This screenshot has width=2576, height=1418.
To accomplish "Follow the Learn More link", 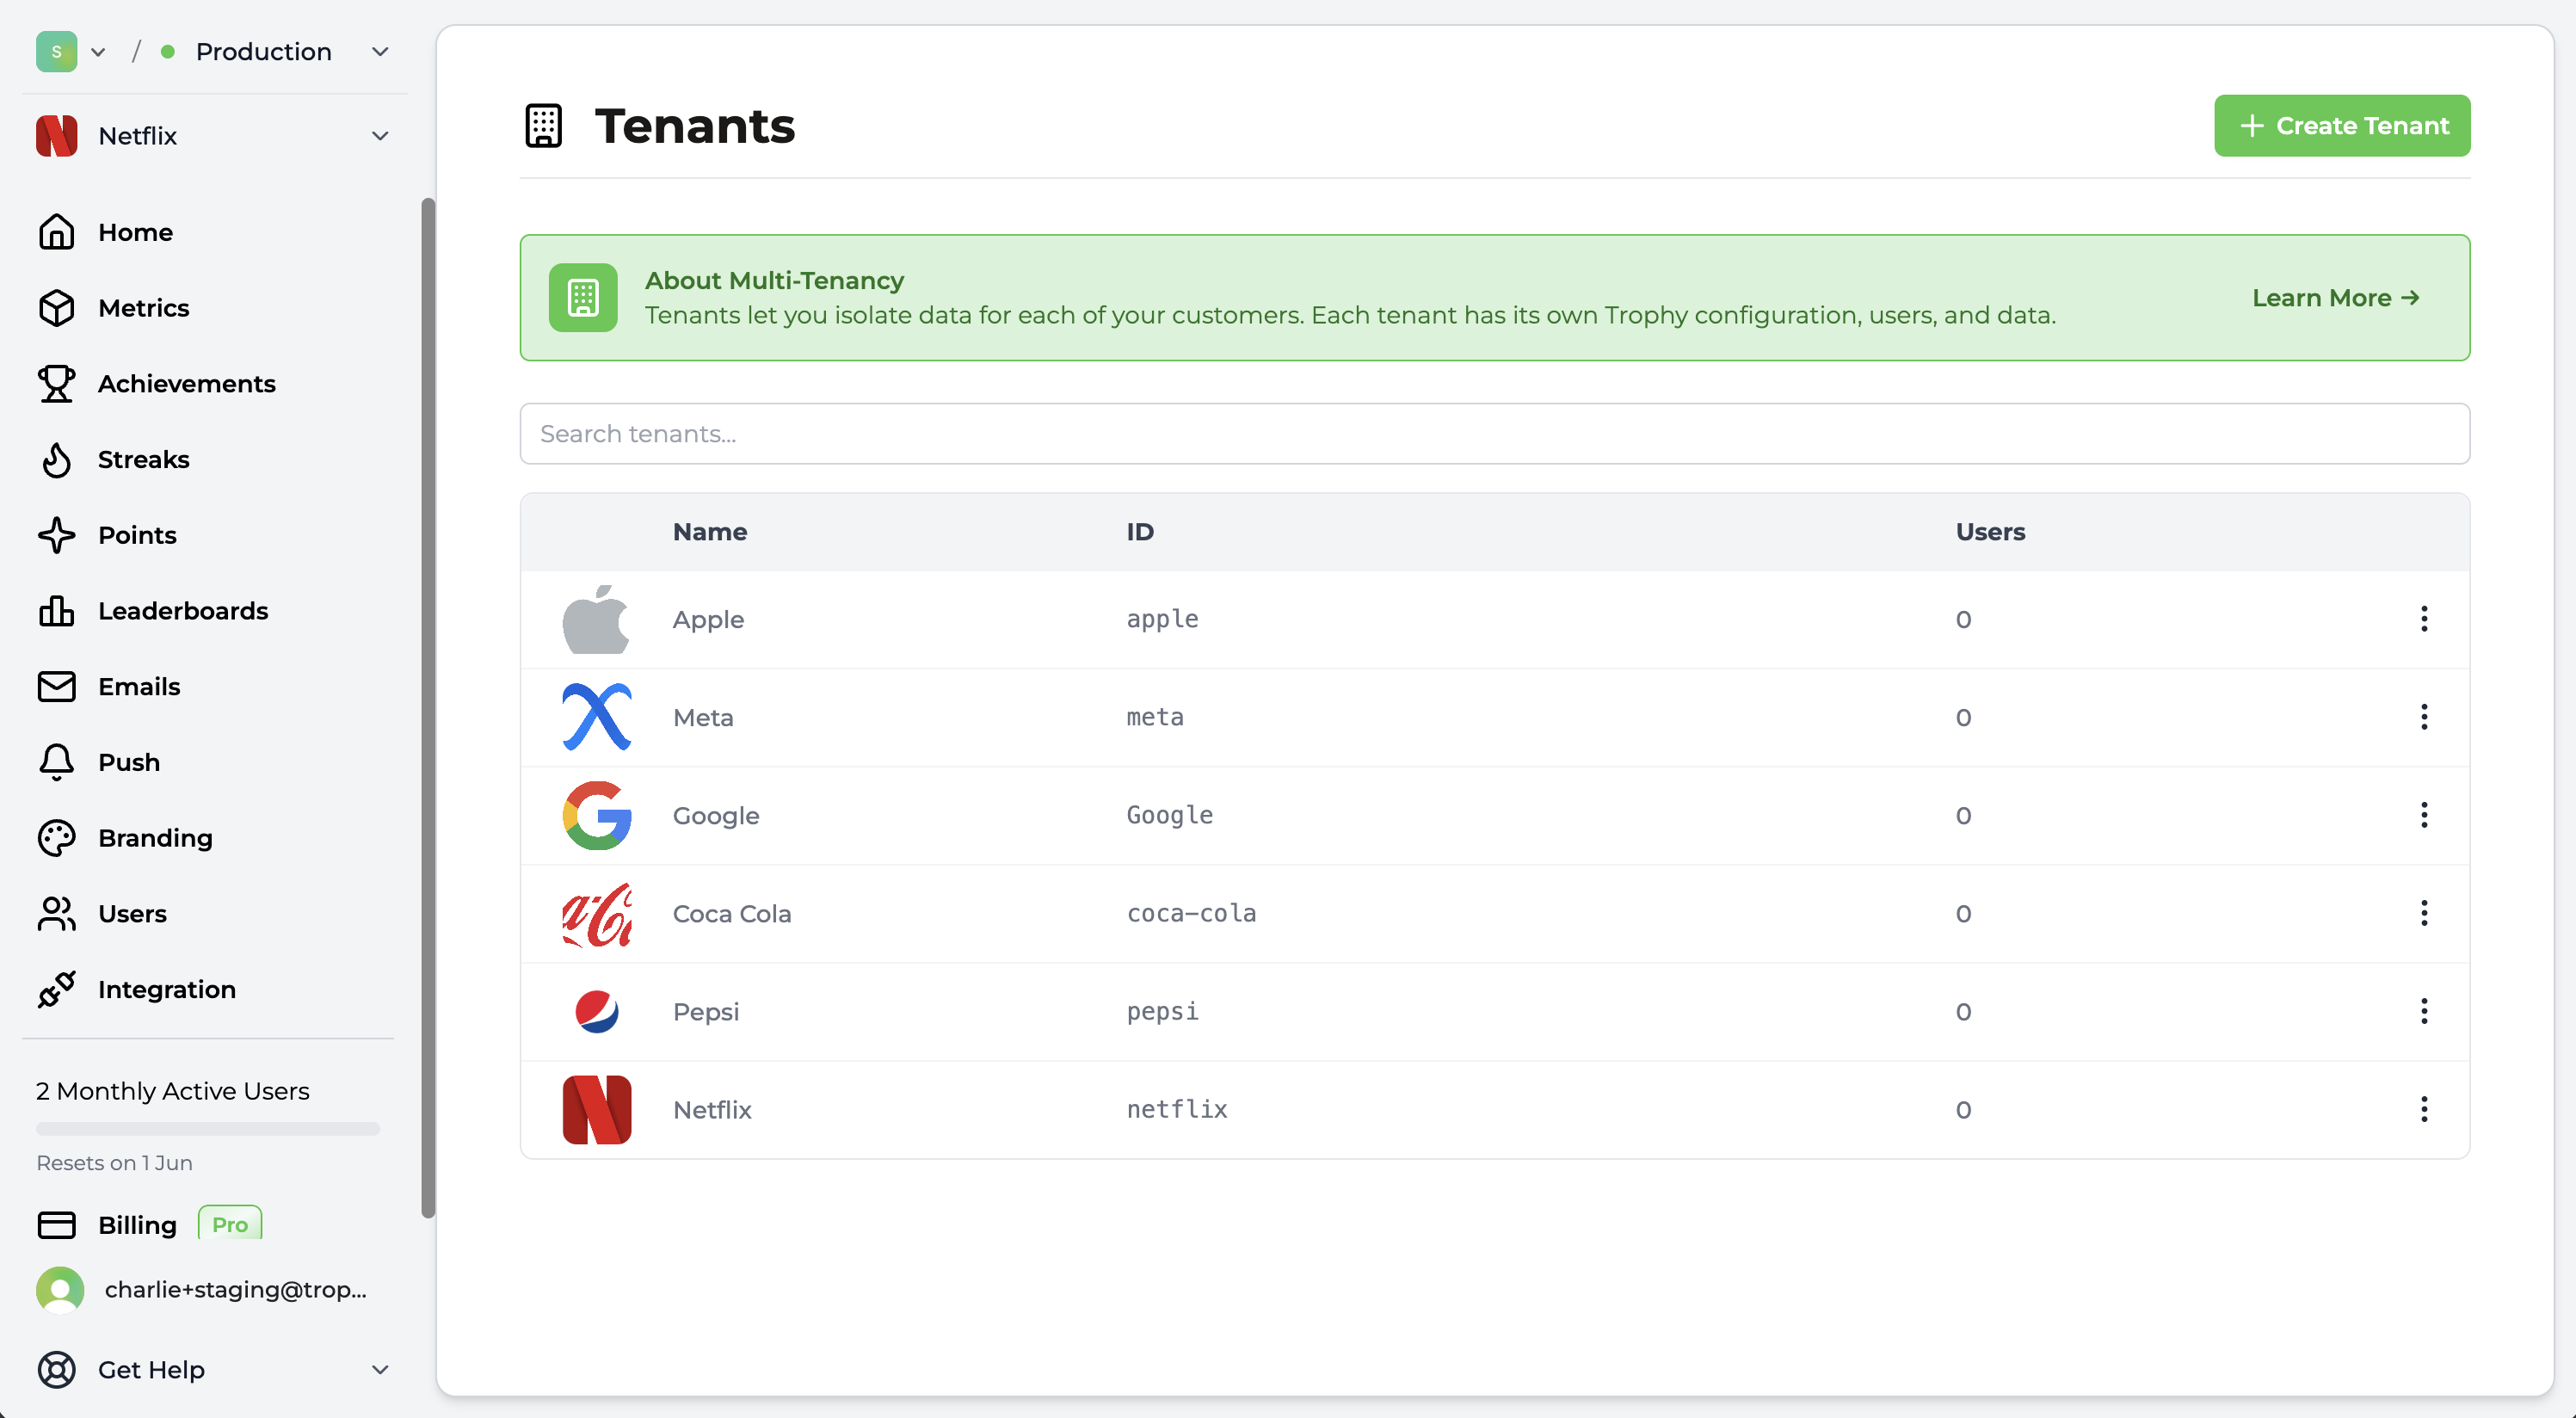I will [2336, 298].
